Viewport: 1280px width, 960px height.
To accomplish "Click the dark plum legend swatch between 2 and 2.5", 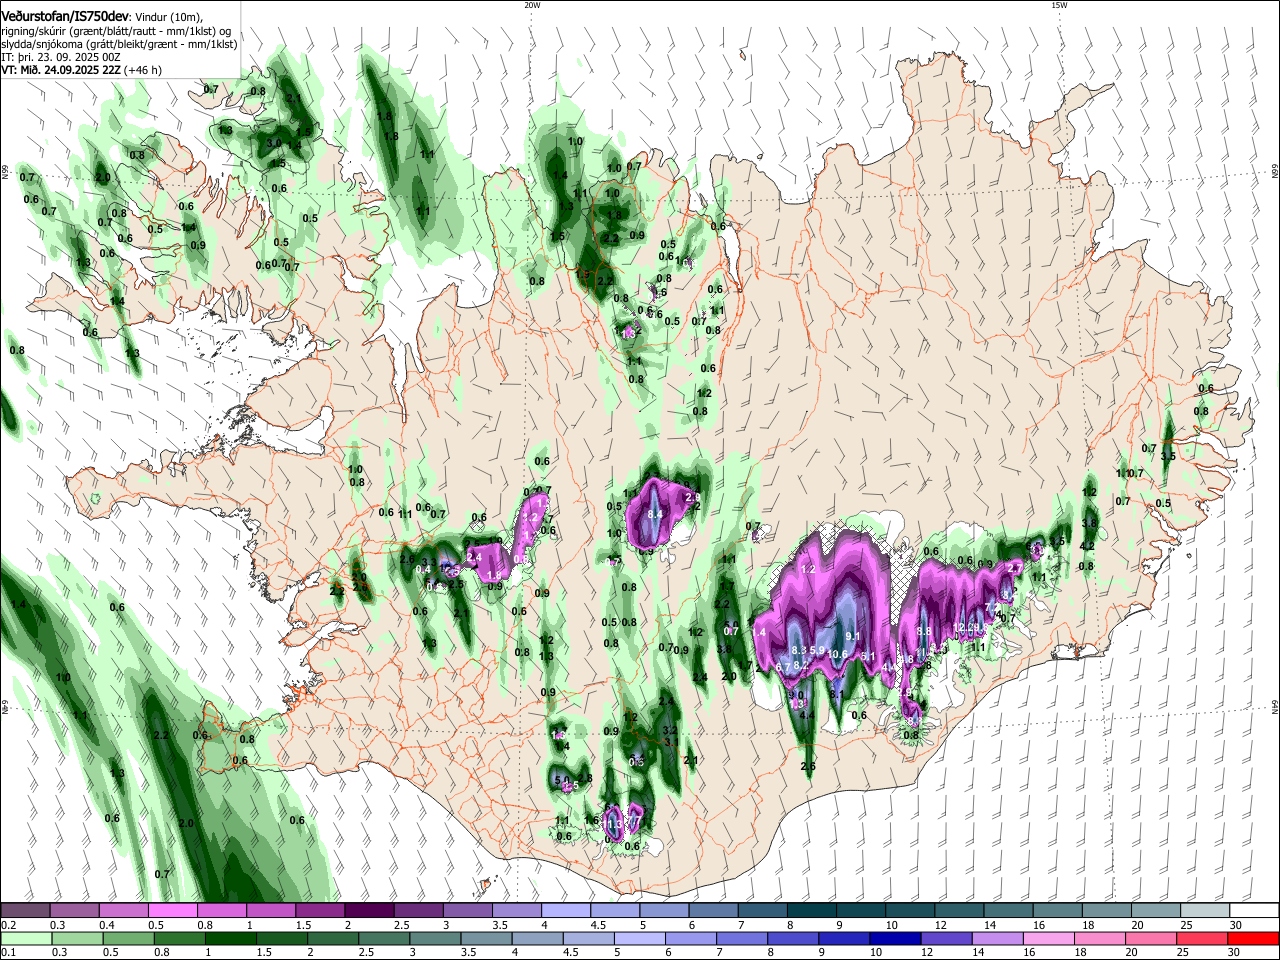I will (368, 911).
